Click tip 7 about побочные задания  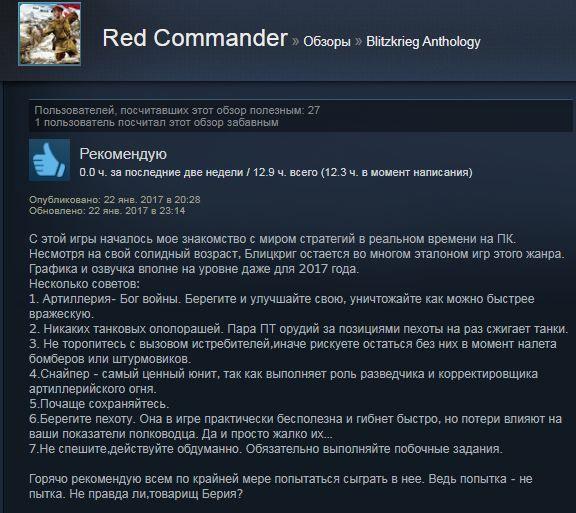266,449
